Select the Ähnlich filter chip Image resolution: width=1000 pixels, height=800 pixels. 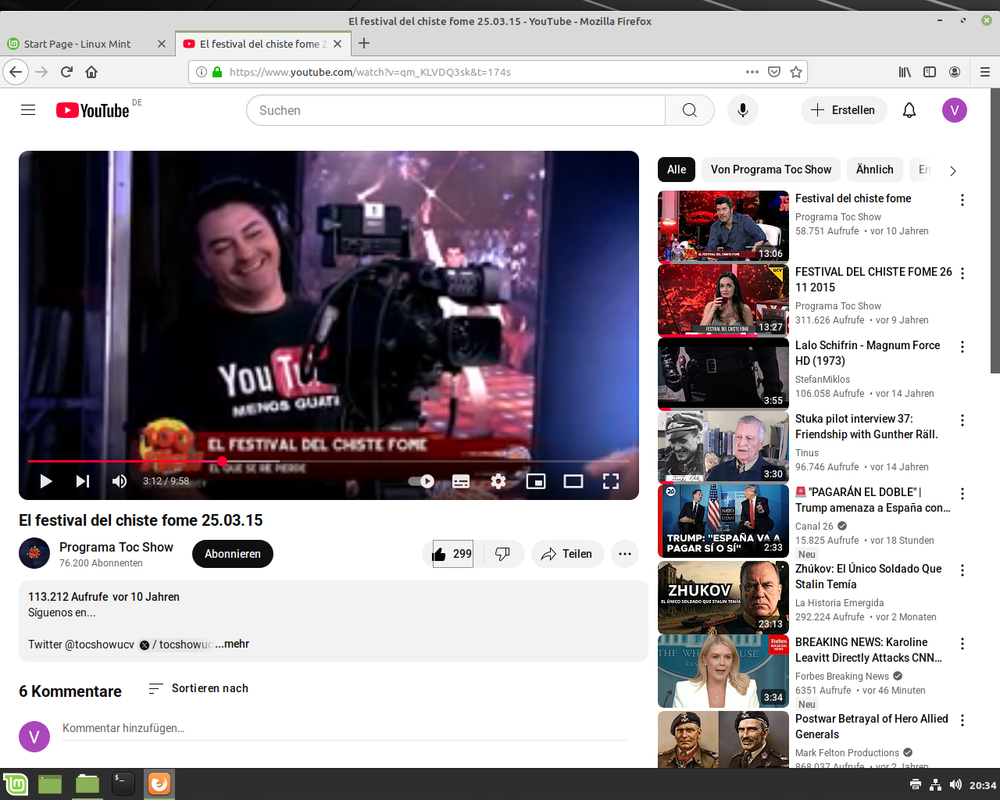[874, 170]
